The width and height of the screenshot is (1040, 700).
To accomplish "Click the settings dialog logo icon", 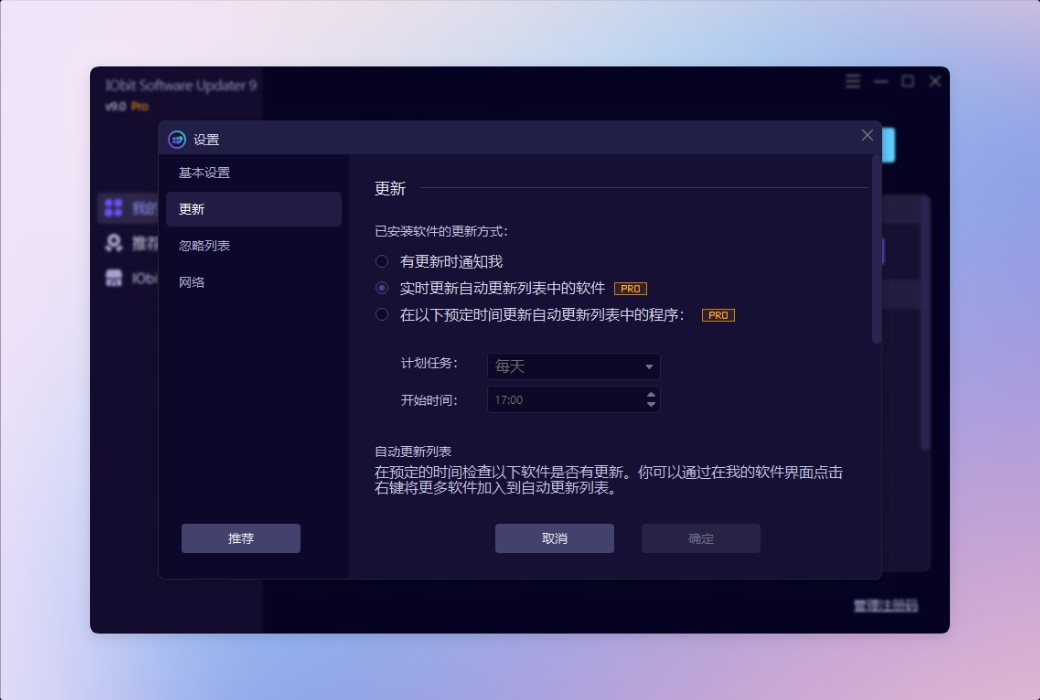I will tap(176, 139).
